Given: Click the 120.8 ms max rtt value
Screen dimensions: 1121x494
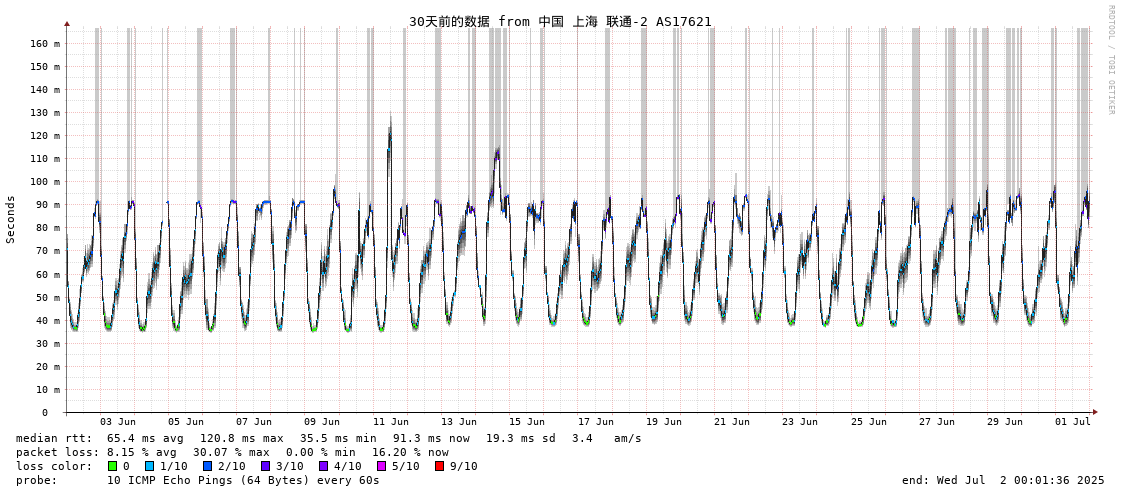Looking at the screenshot, I should pyautogui.click(x=242, y=438).
